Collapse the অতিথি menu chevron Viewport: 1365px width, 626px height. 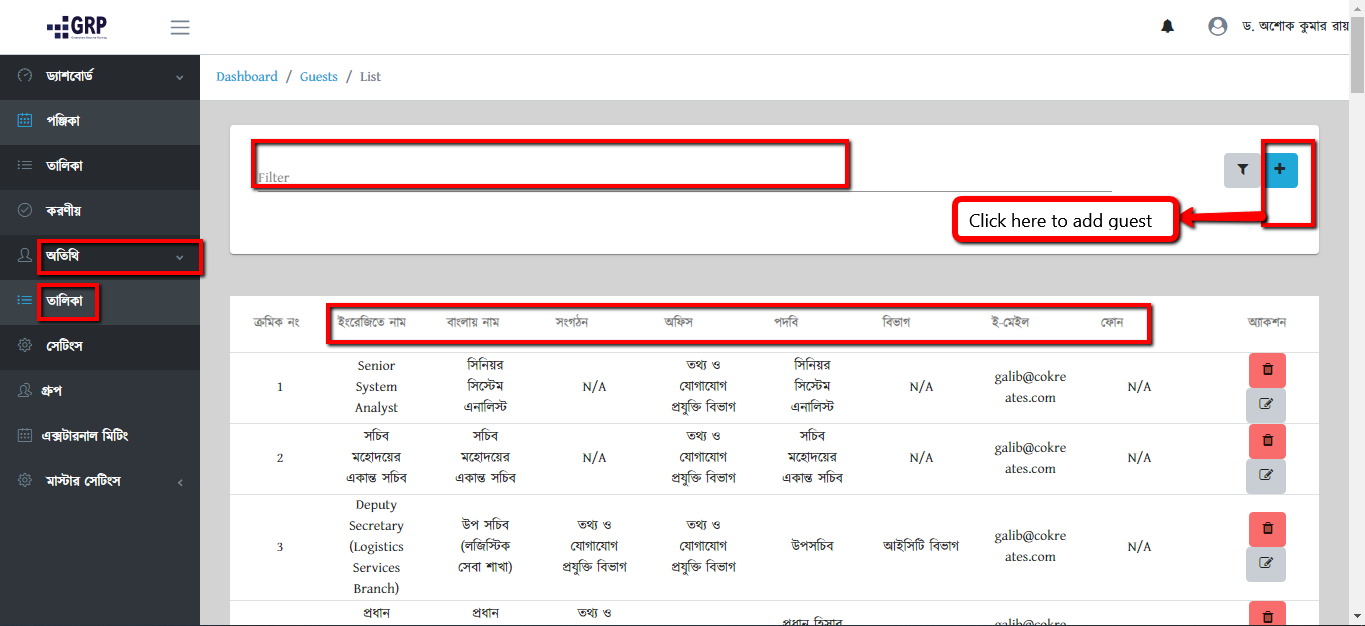tap(180, 257)
